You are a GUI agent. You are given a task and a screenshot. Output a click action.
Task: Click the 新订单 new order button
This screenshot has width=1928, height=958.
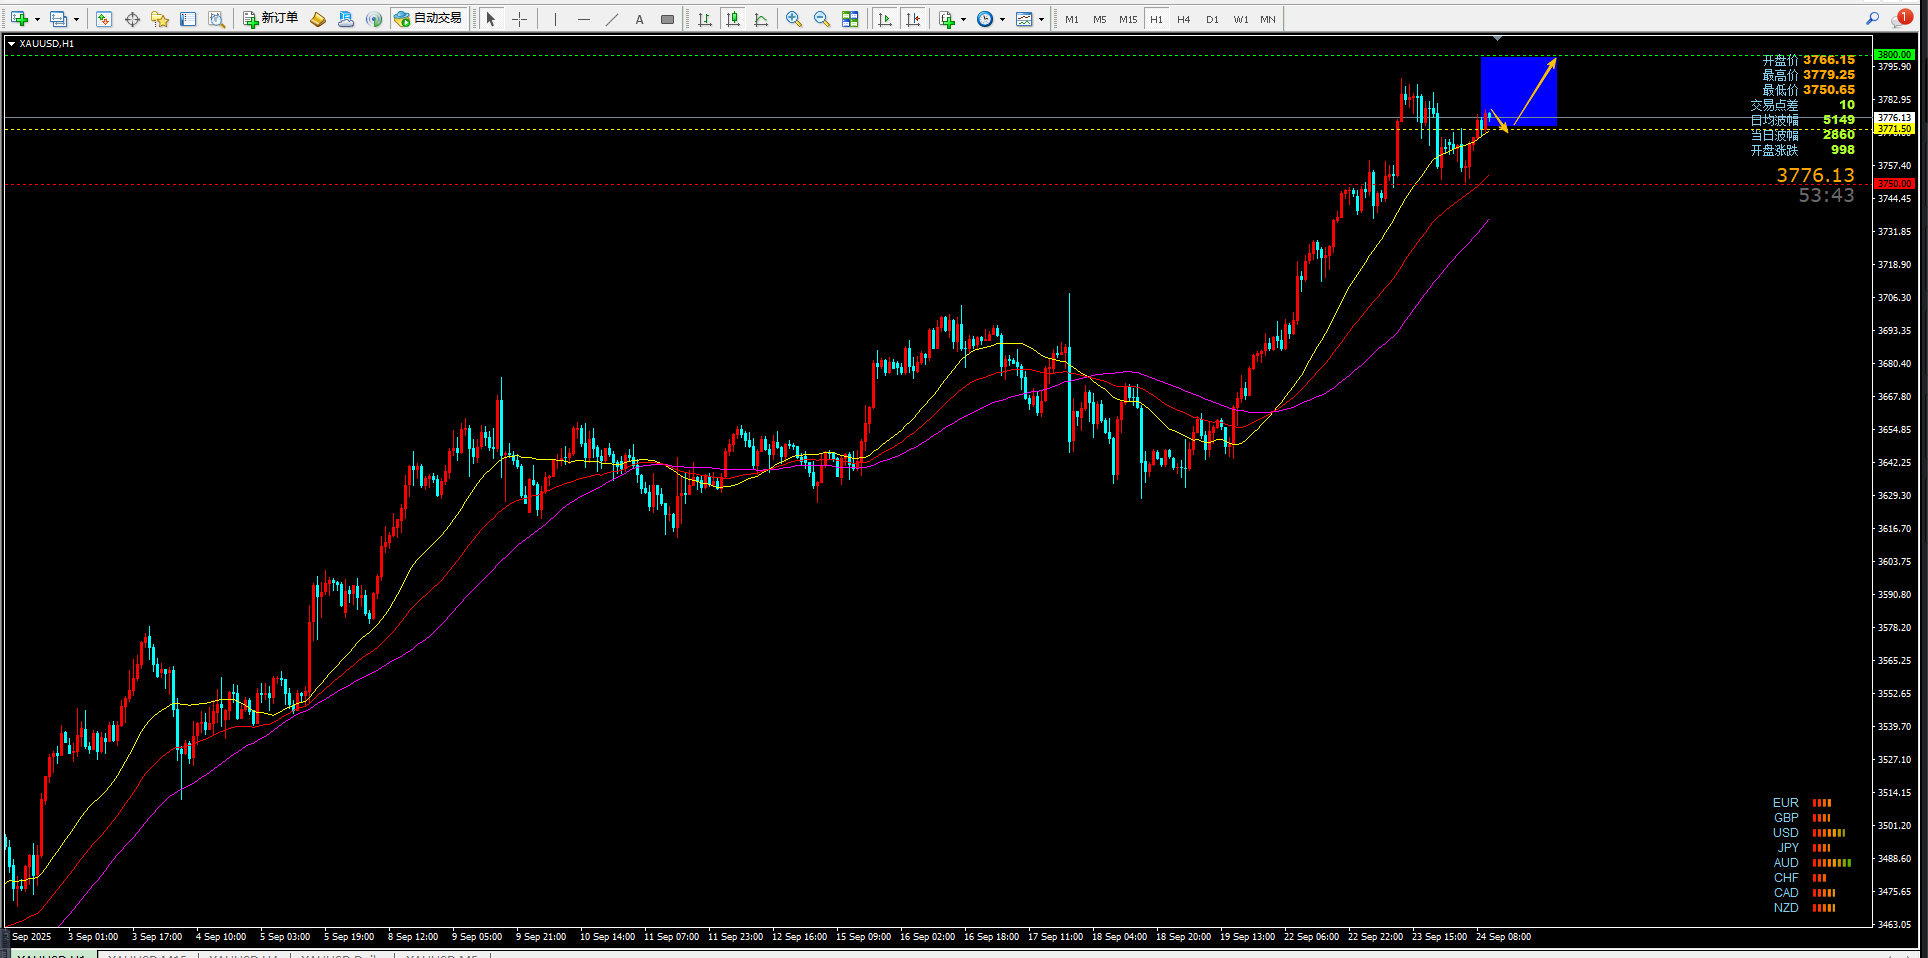(271, 19)
